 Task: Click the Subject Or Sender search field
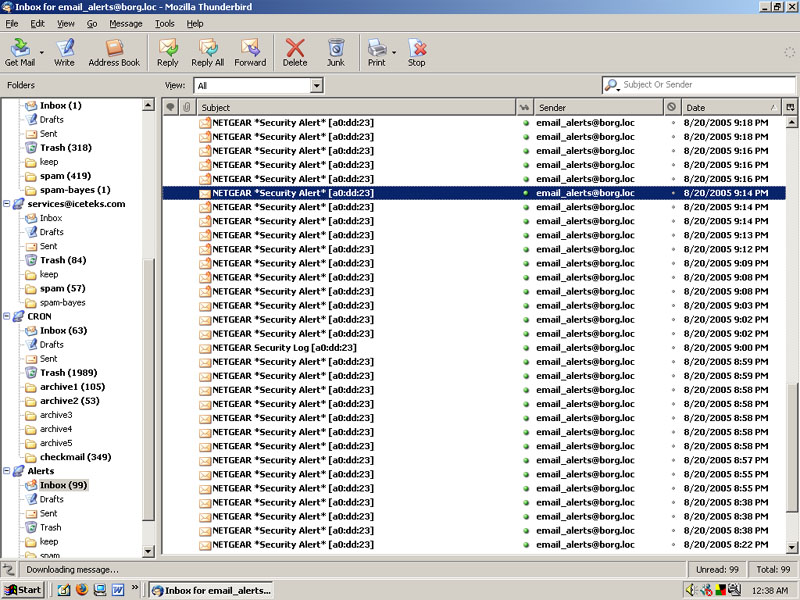(x=699, y=85)
